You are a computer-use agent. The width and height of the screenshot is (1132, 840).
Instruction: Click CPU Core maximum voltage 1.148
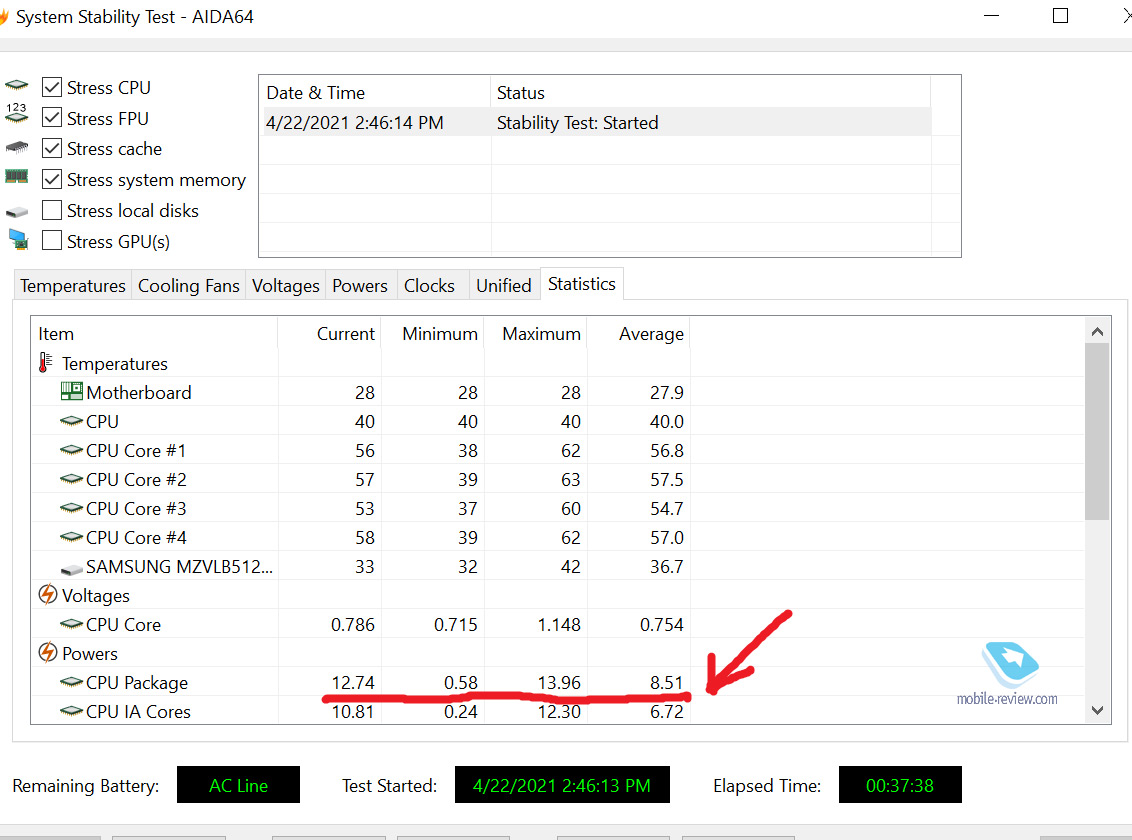[x=559, y=624]
